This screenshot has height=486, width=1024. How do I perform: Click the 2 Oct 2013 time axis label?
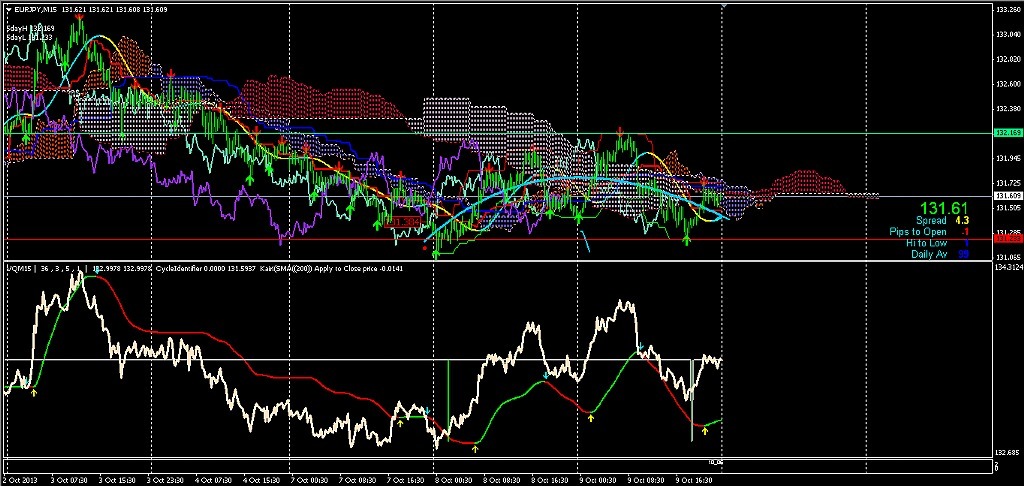coord(20,479)
